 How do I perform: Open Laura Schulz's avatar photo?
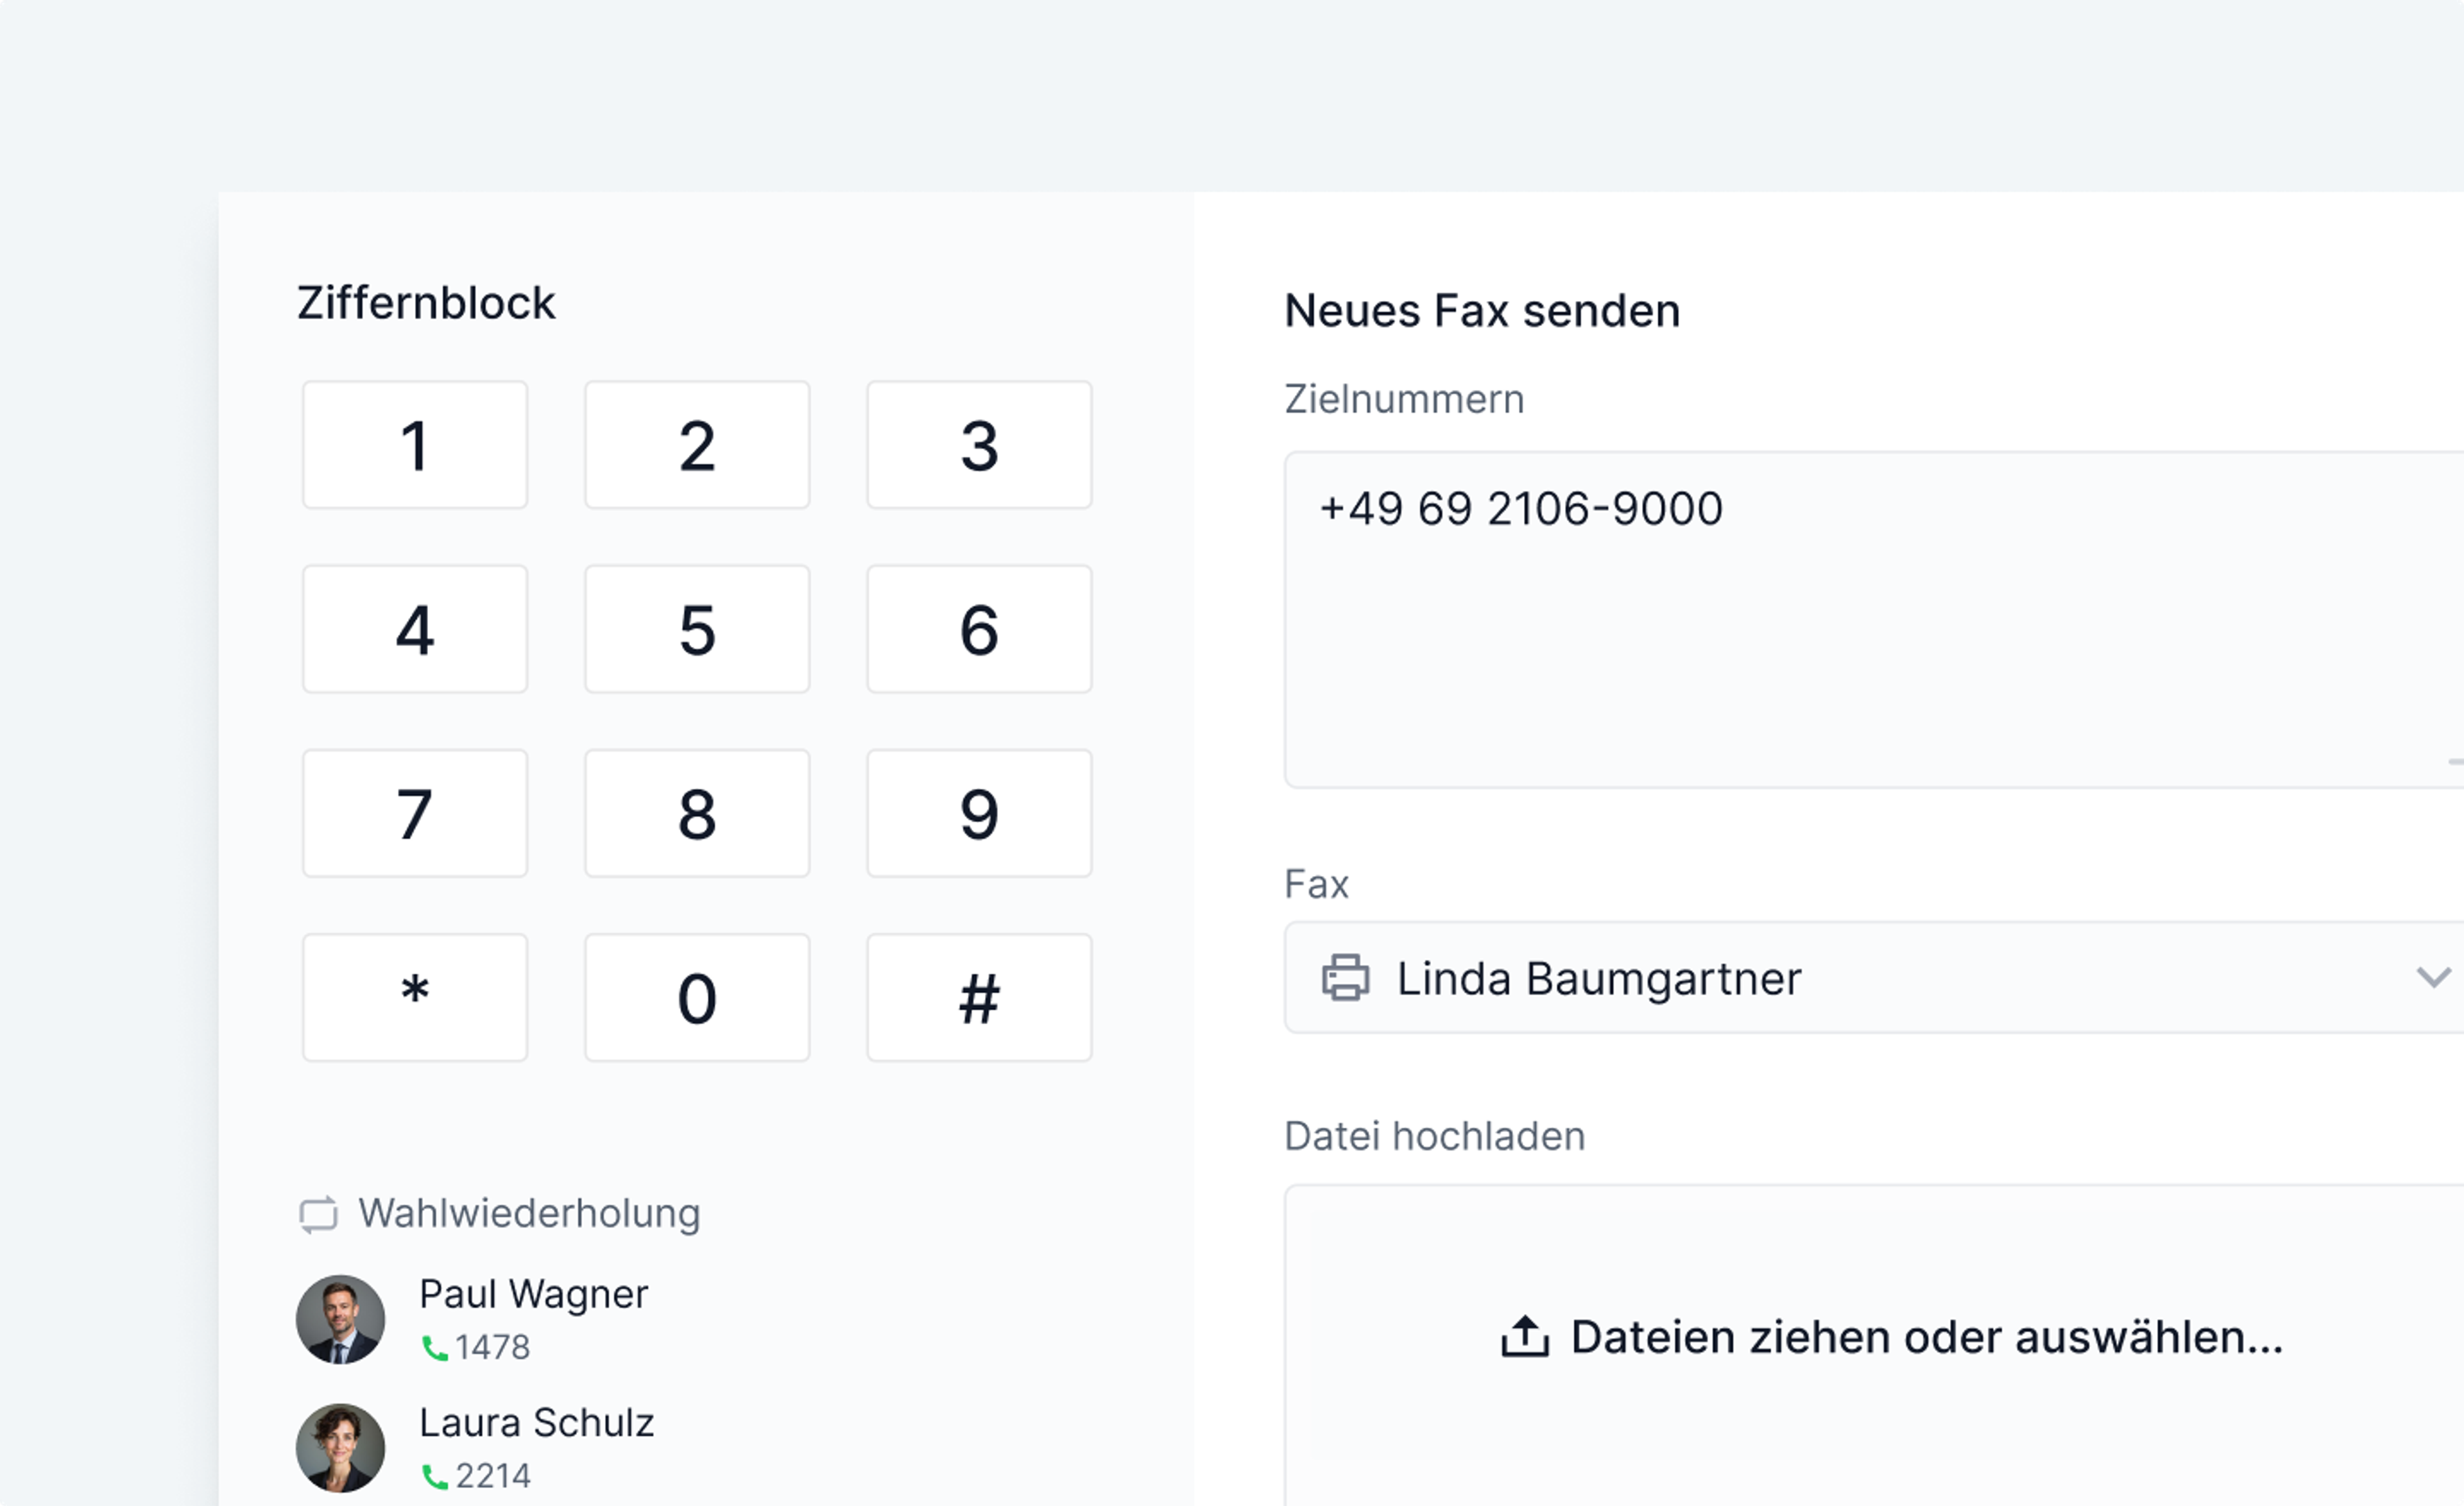(x=340, y=1447)
